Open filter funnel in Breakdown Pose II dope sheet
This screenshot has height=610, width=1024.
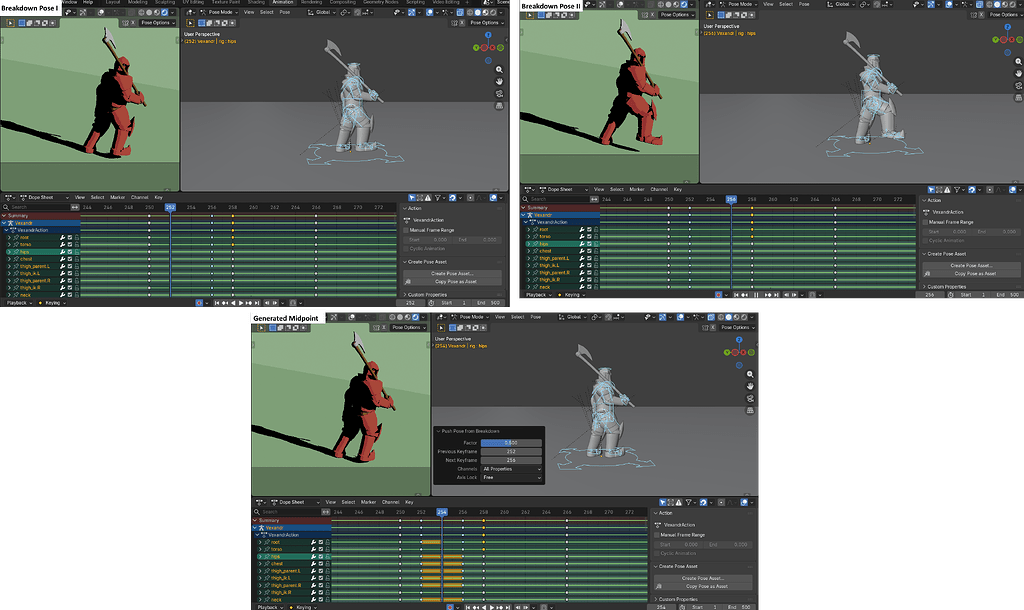point(957,189)
